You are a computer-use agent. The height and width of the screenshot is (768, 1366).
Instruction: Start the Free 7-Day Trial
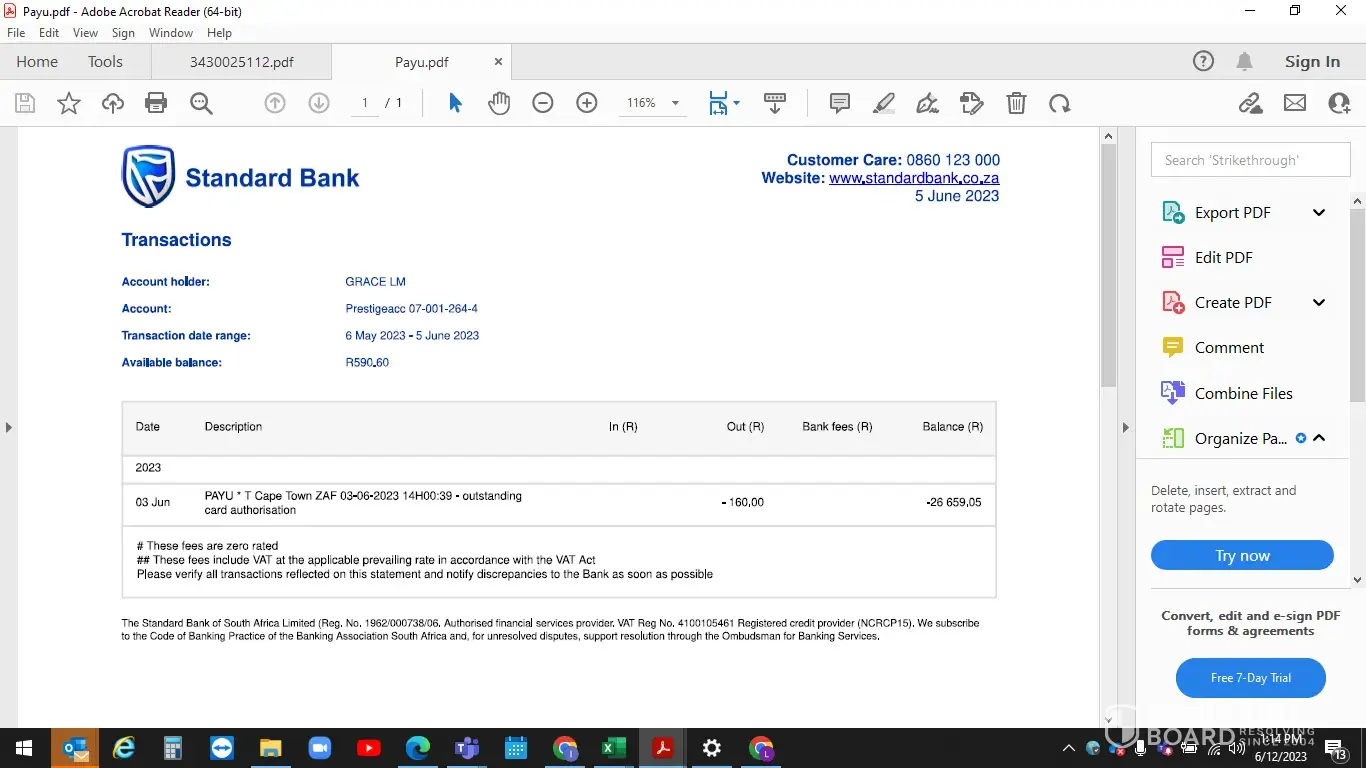[x=1250, y=678]
